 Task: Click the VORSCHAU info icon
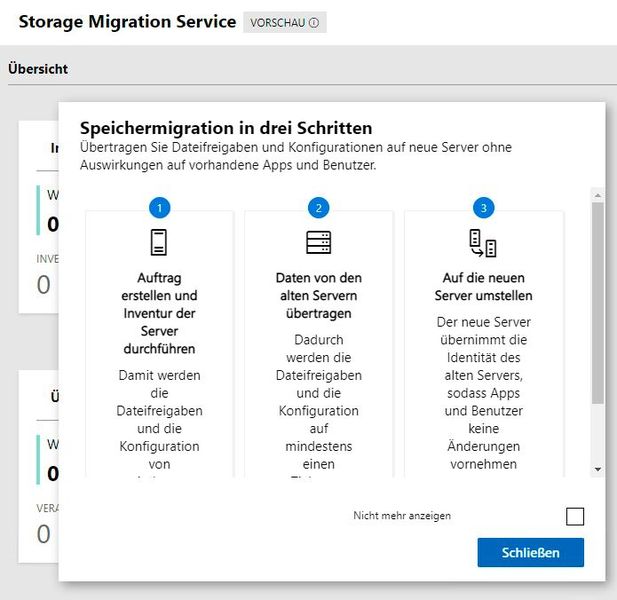[x=314, y=23]
